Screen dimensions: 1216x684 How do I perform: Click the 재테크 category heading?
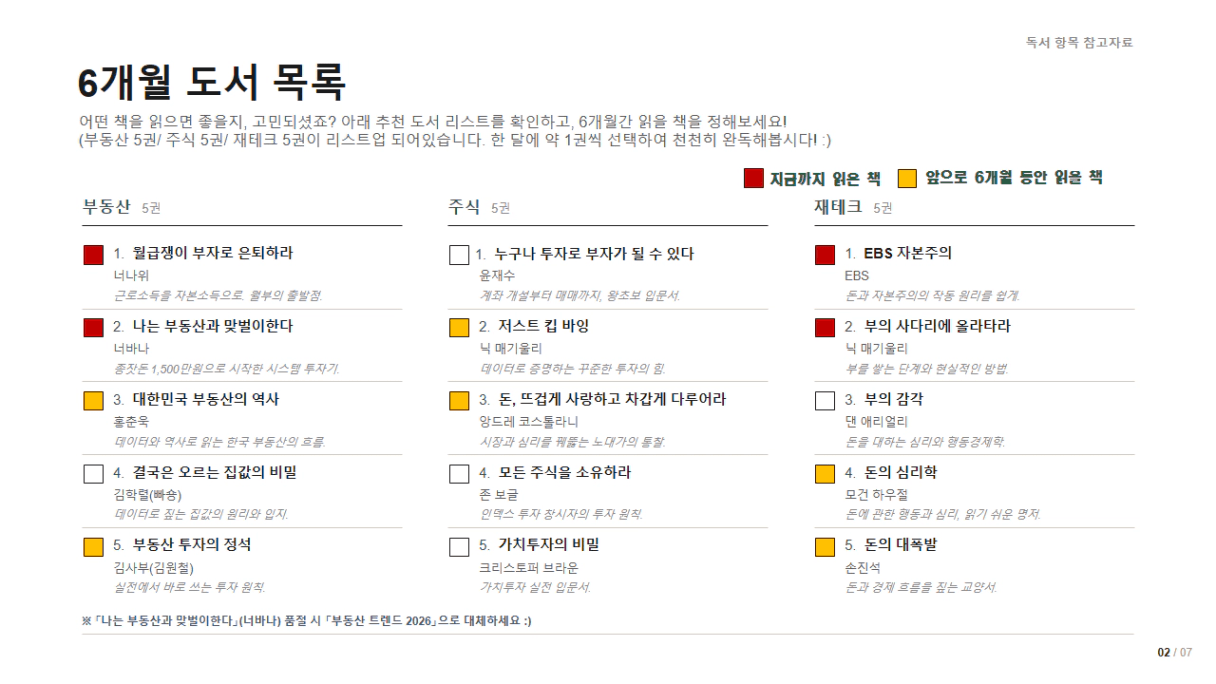click(x=838, y=207)
